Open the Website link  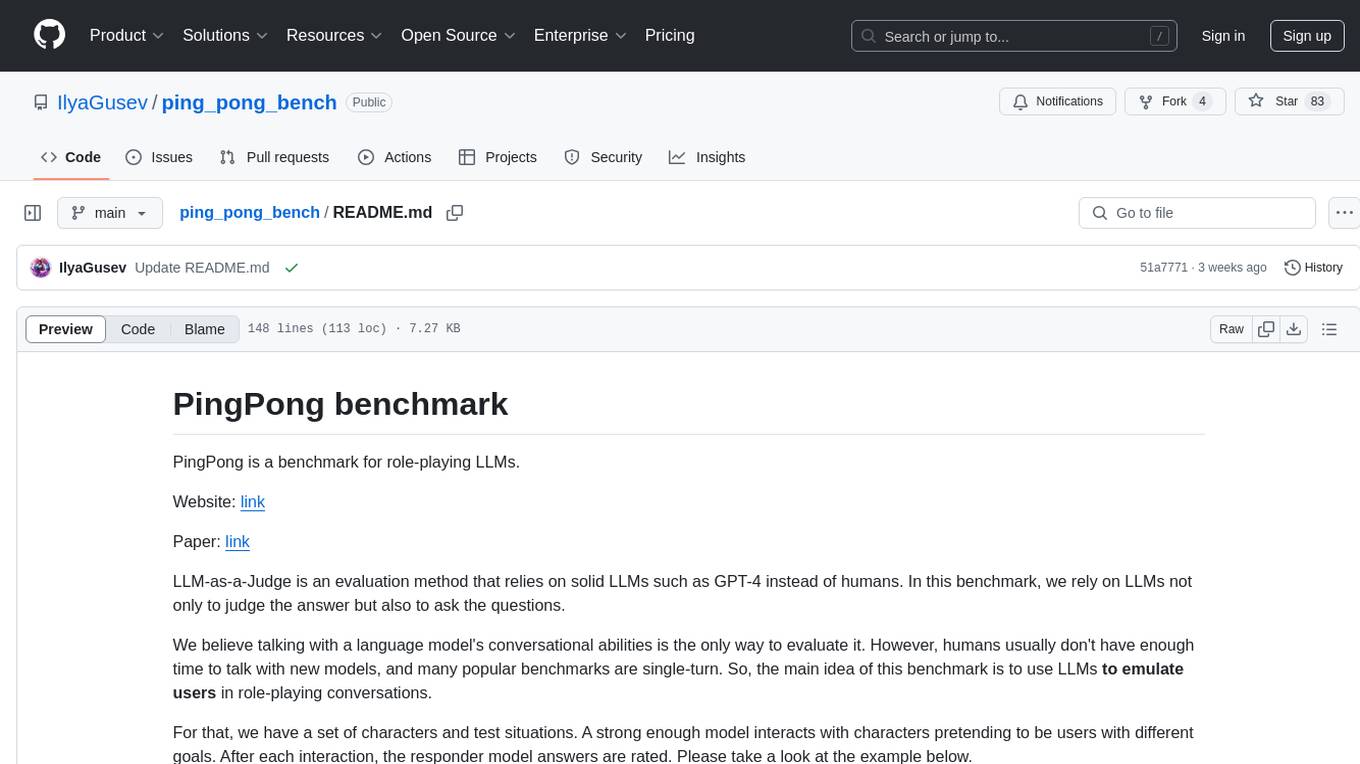tap(253, 502)
